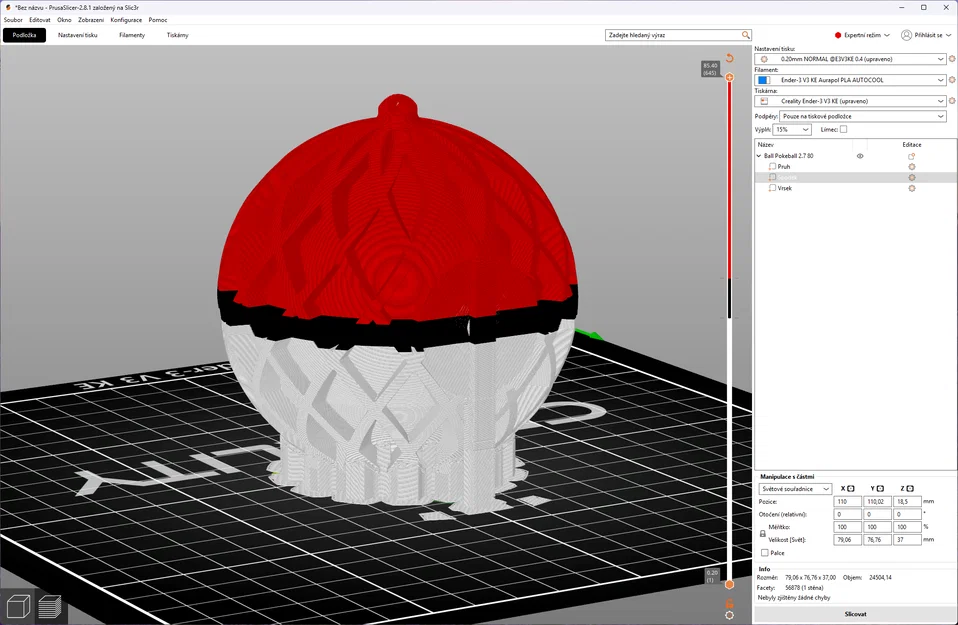Open the Soubor menu
This screenshot has height=625, width=958.
click(x=13, y=20)
